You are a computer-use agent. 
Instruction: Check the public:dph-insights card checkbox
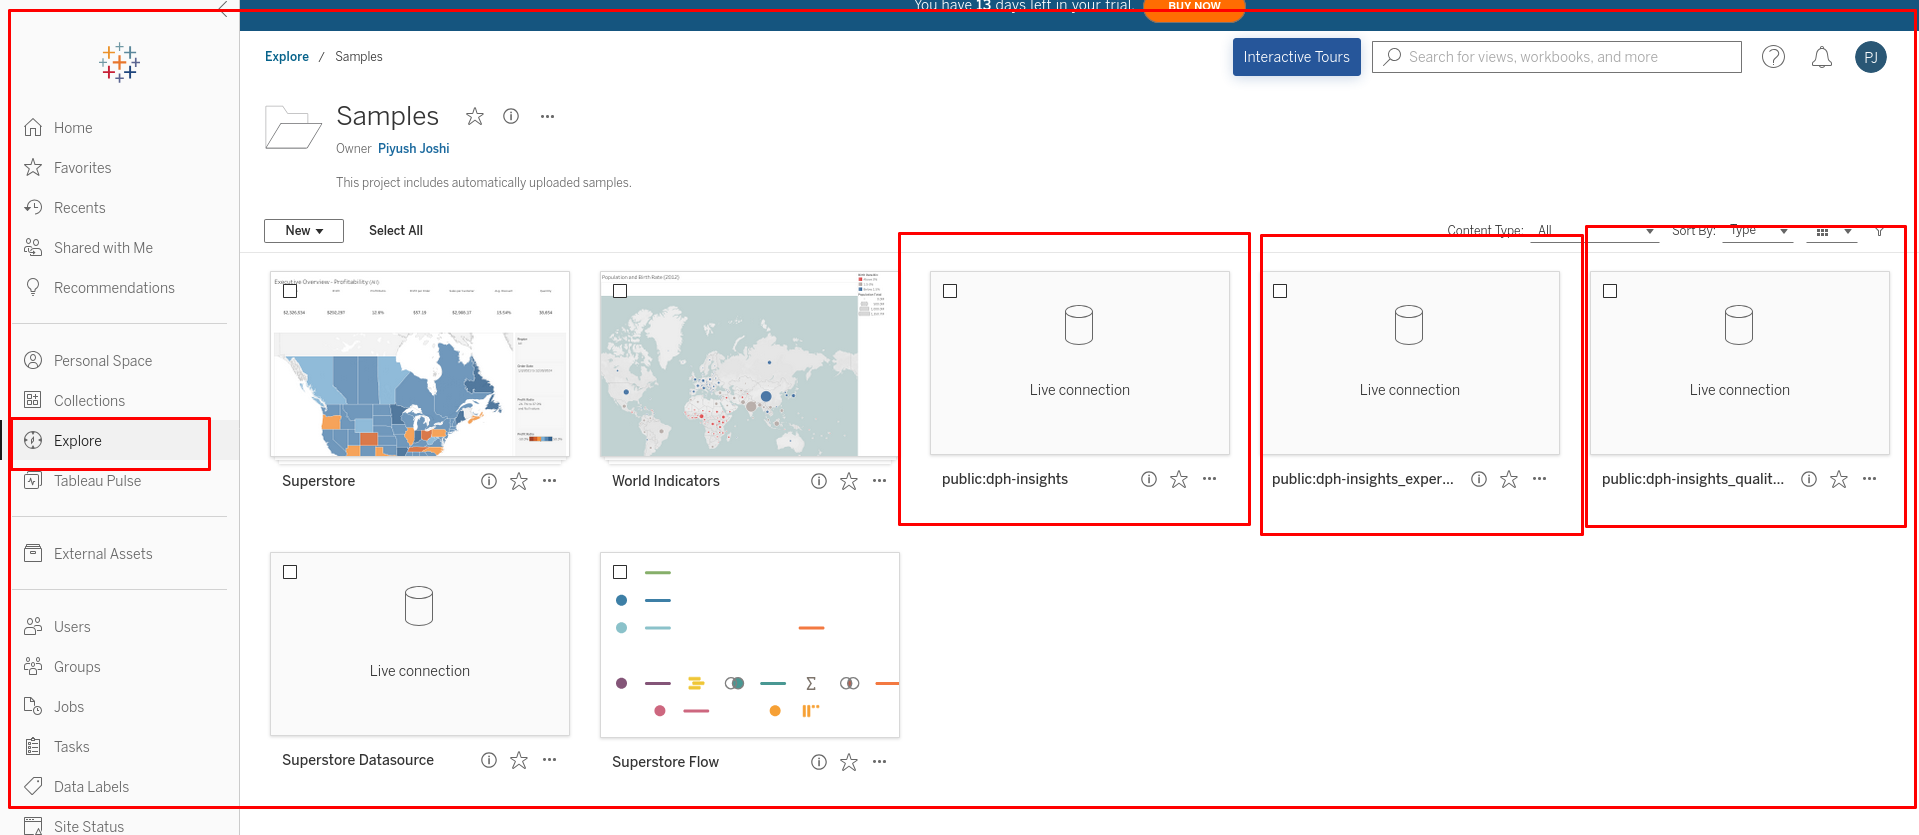pos(950,291)
